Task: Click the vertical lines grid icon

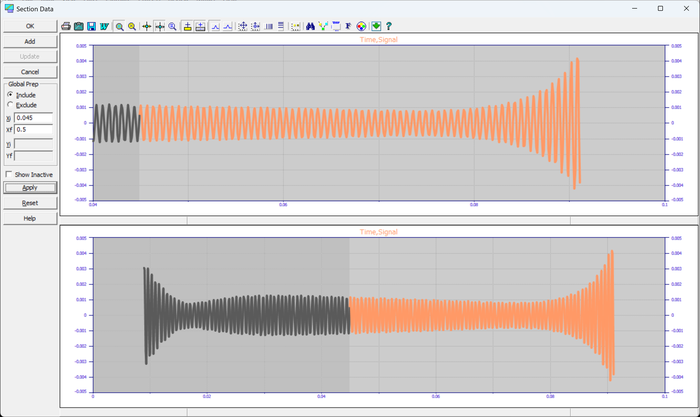Action: [x=268, y=26]
